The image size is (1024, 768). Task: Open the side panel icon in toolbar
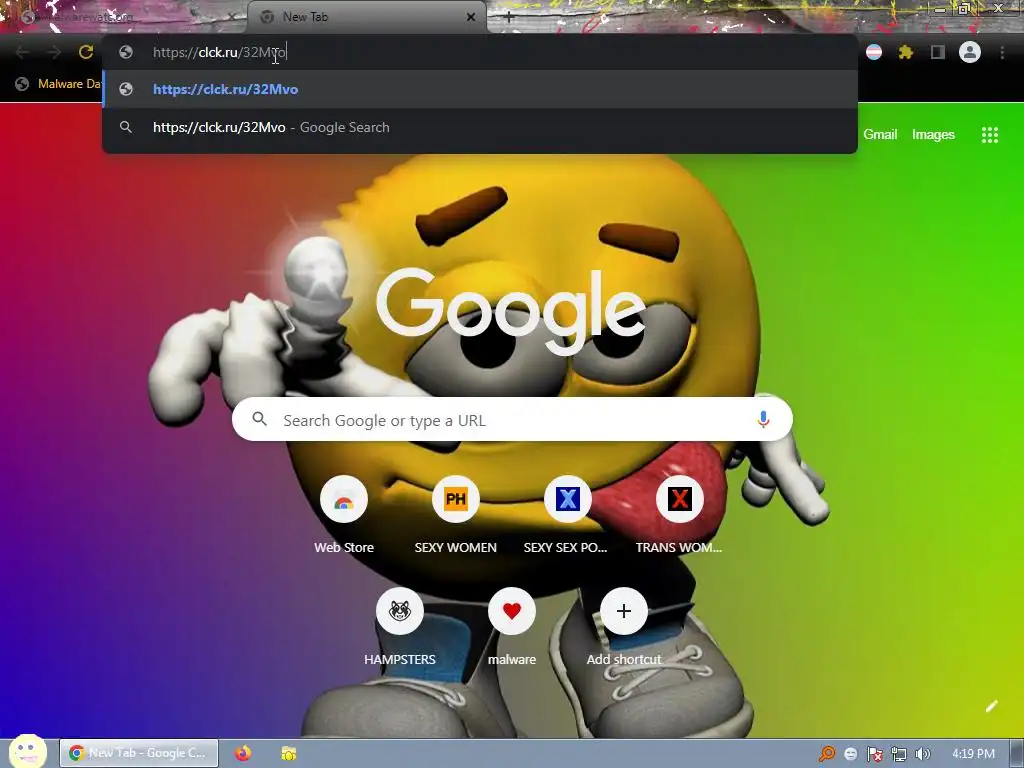point(938,52)
